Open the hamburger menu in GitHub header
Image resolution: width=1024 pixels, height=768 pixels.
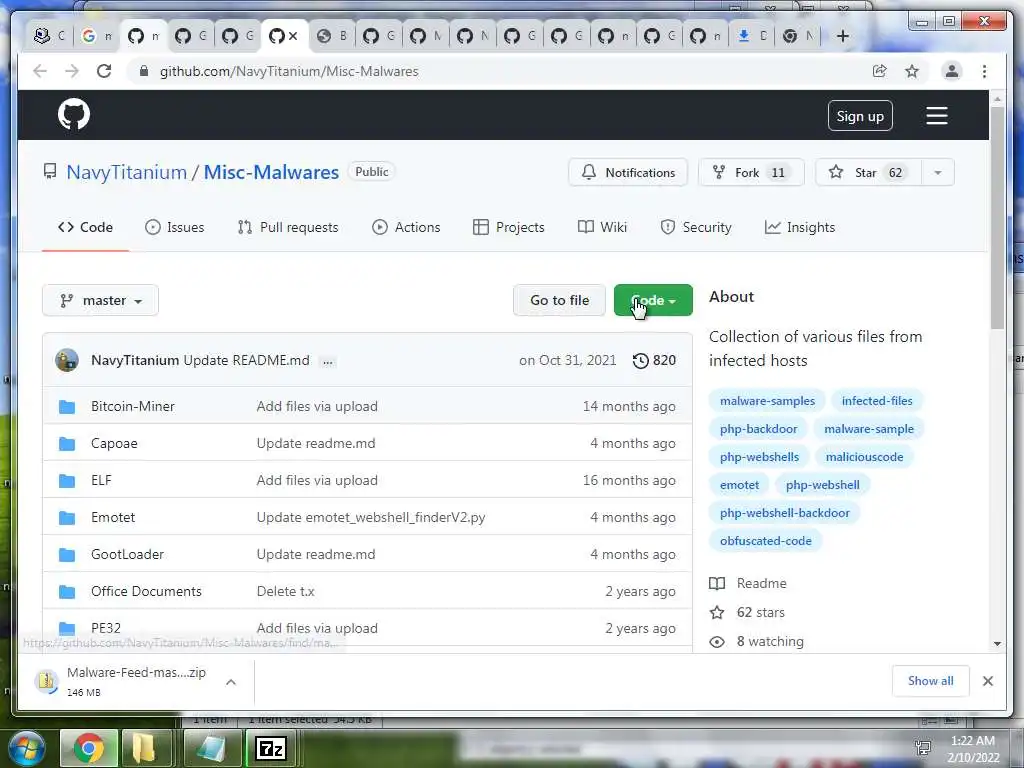936,116
